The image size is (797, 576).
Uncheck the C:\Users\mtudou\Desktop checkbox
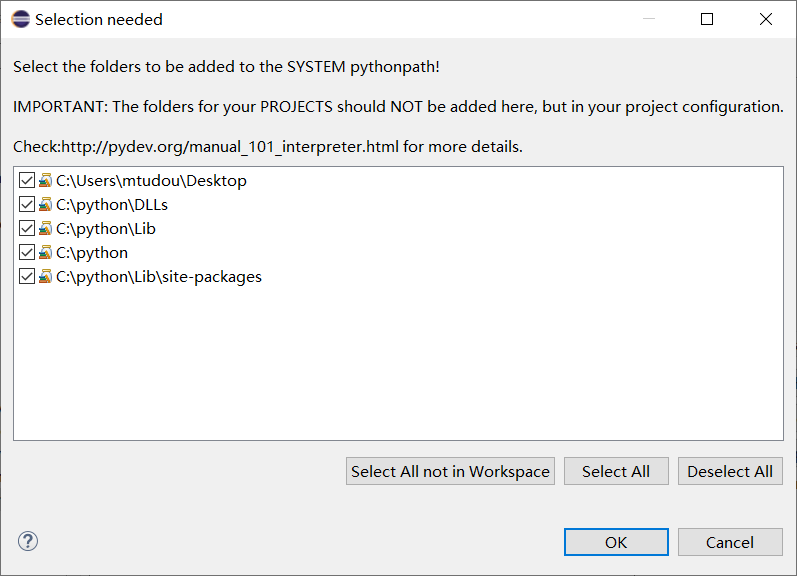pos(27,181)
